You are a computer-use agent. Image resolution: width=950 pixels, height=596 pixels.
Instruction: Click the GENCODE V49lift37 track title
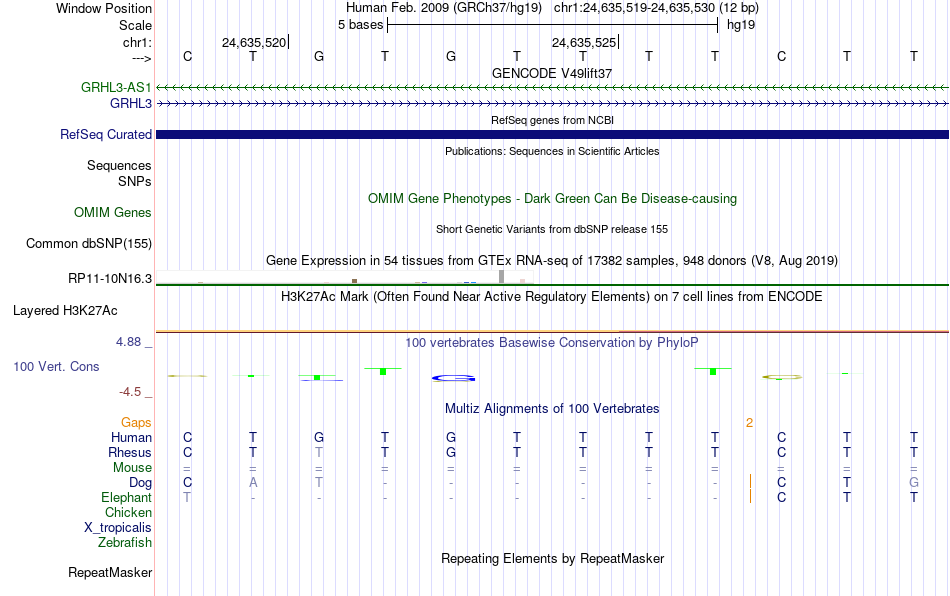coord(552,73)
